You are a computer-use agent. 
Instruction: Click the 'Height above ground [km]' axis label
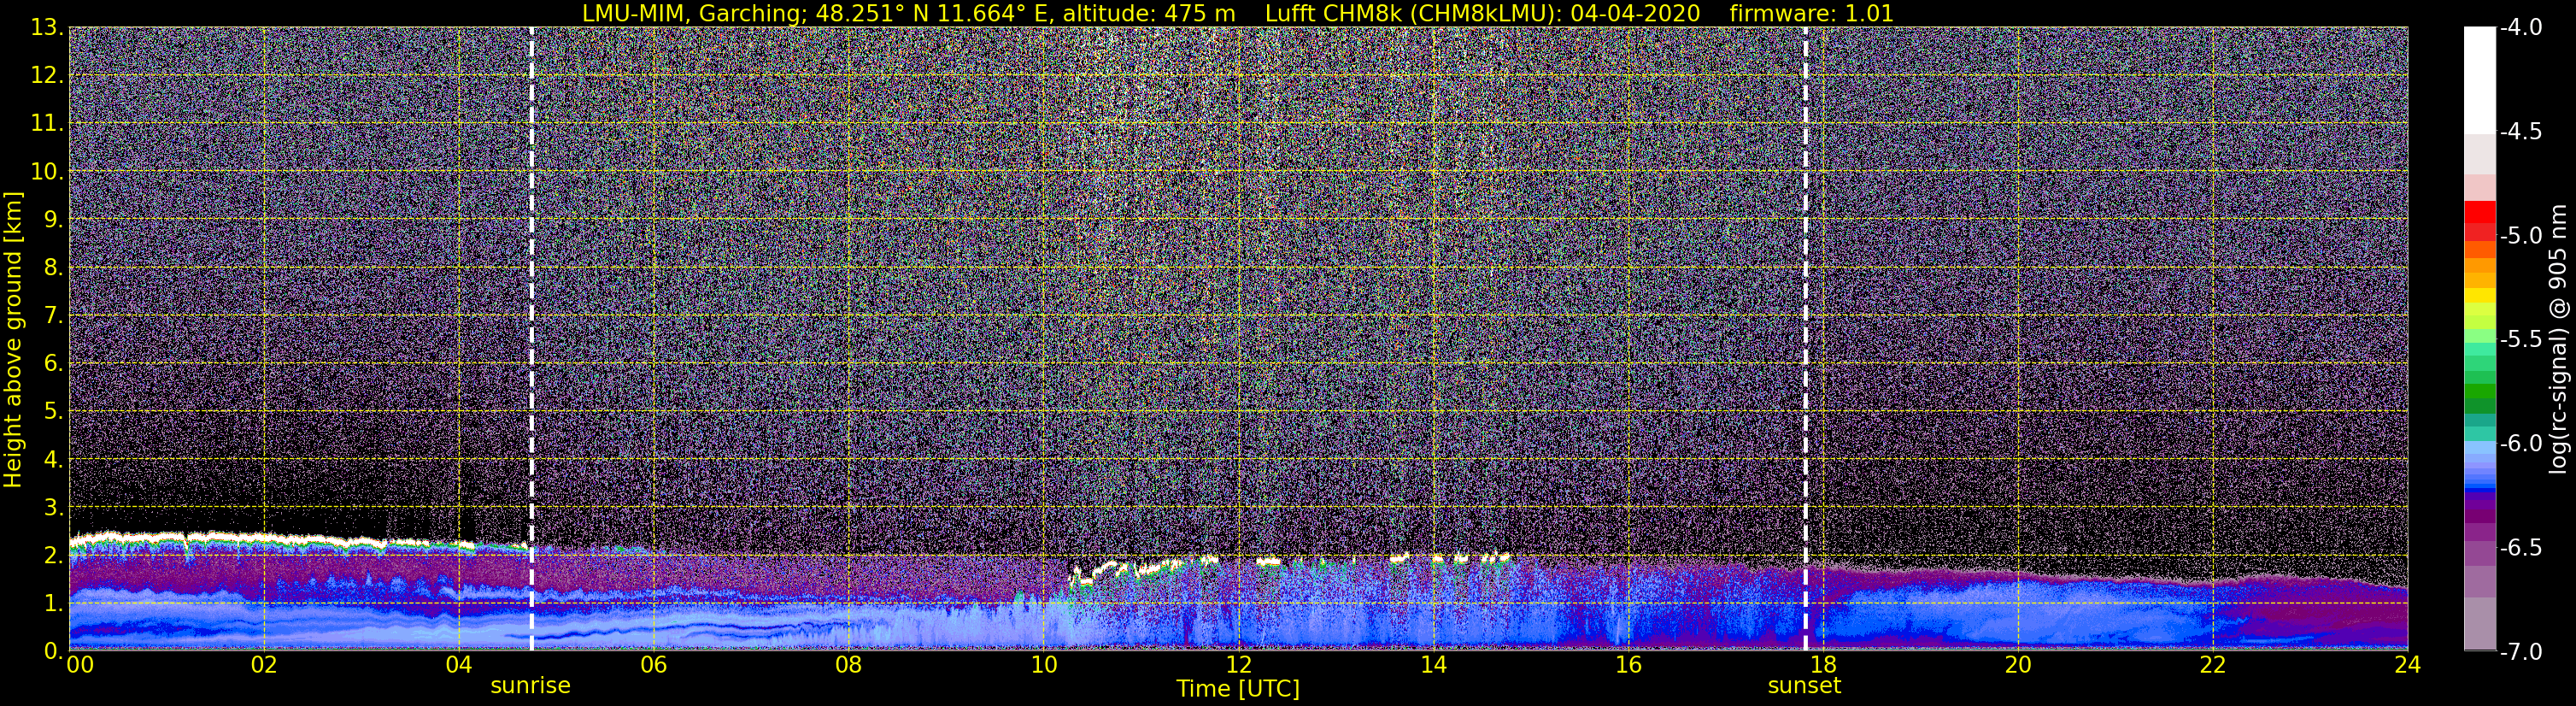coord(13,340)
